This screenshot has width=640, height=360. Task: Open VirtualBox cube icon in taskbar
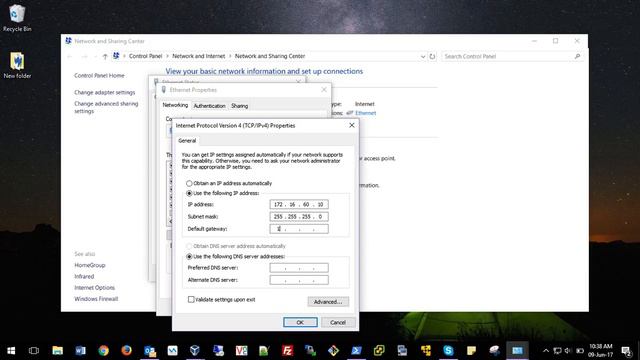195,351
